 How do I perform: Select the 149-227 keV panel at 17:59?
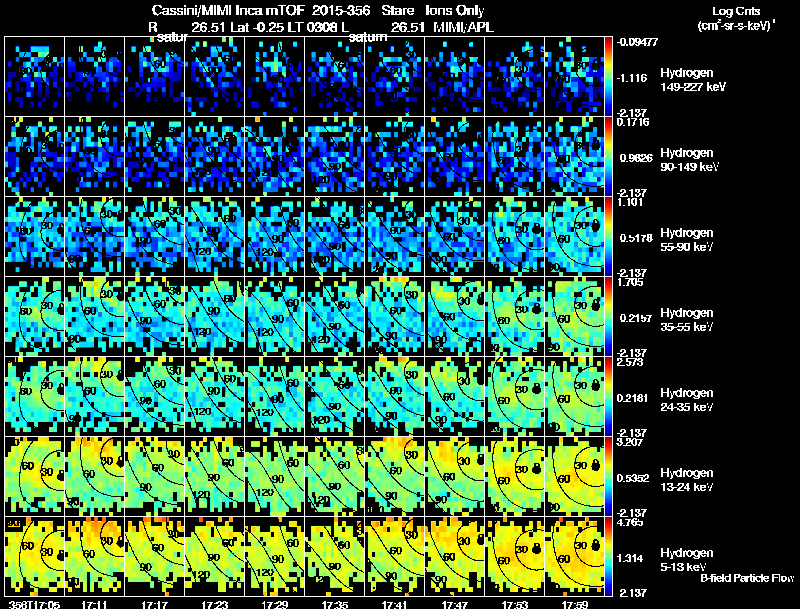[574, 77]
